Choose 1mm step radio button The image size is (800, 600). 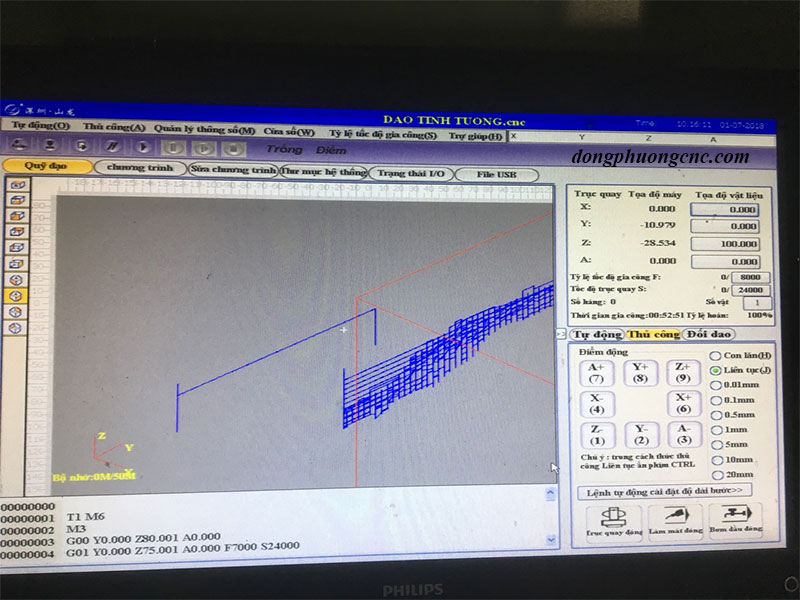coord(730,430)
